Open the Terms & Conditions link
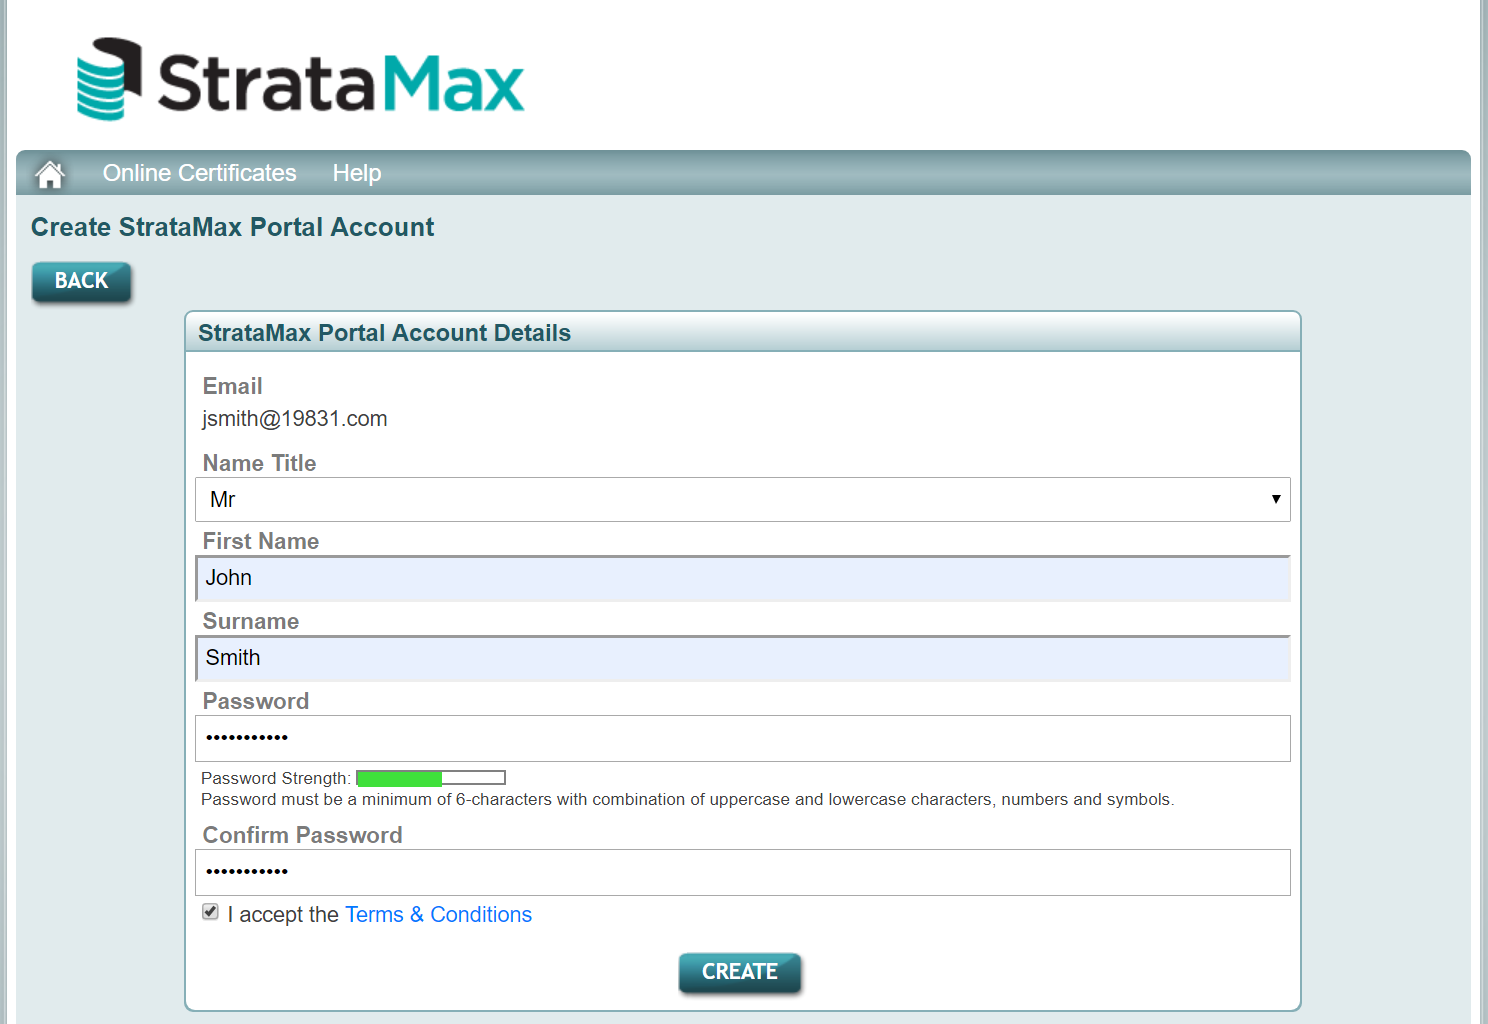 click(x=438, y=914)
